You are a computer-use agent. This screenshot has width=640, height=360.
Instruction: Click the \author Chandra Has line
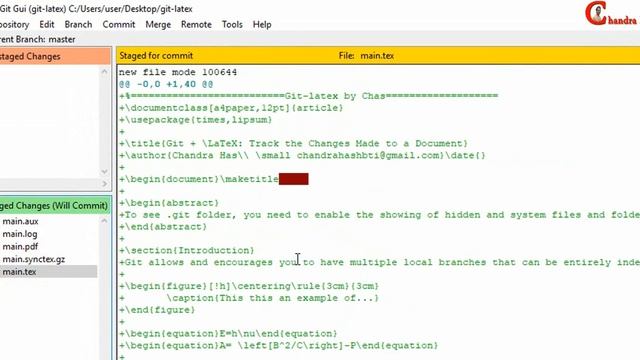(302, 156)
